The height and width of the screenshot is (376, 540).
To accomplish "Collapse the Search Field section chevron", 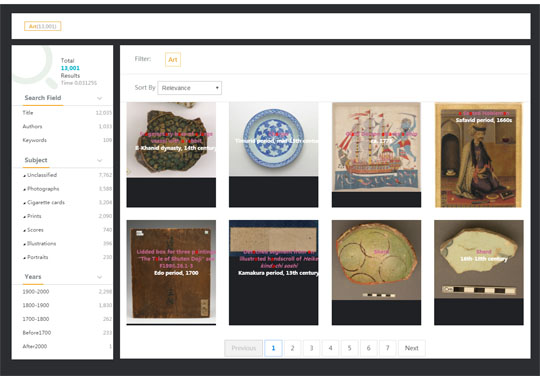I will 100,98.
